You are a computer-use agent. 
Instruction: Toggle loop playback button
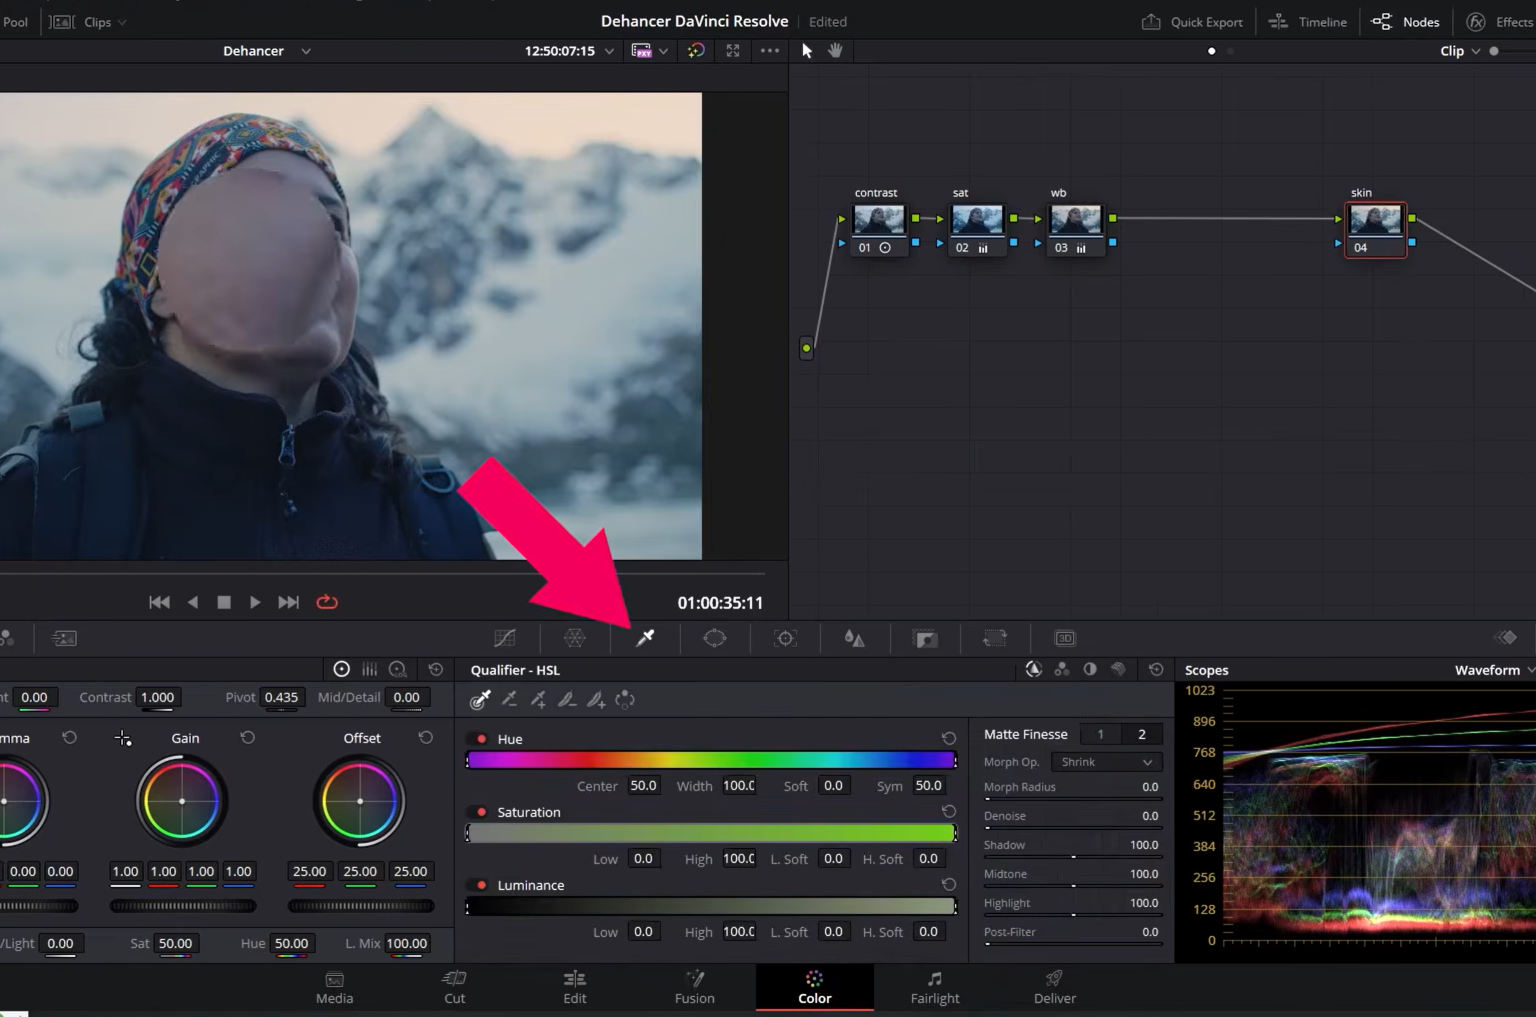click(327, 602)
